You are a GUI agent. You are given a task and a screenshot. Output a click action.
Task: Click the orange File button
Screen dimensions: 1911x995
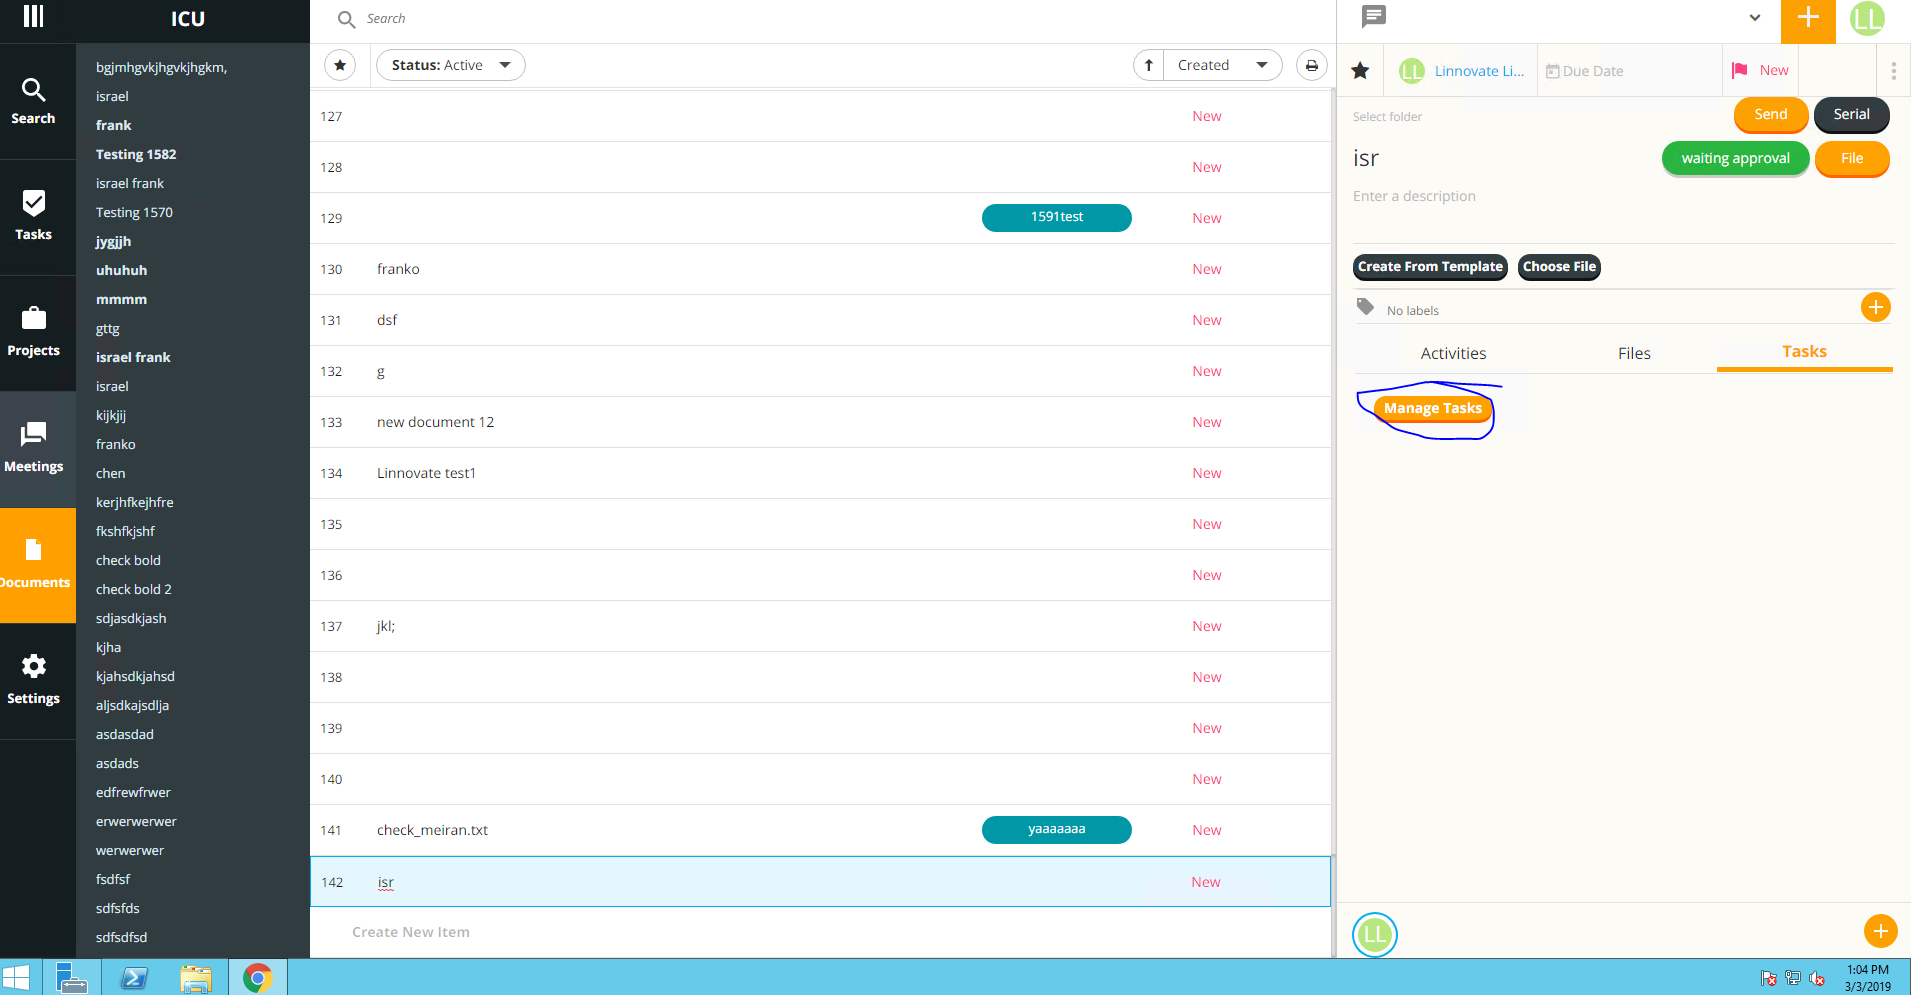pos(1851,158)
